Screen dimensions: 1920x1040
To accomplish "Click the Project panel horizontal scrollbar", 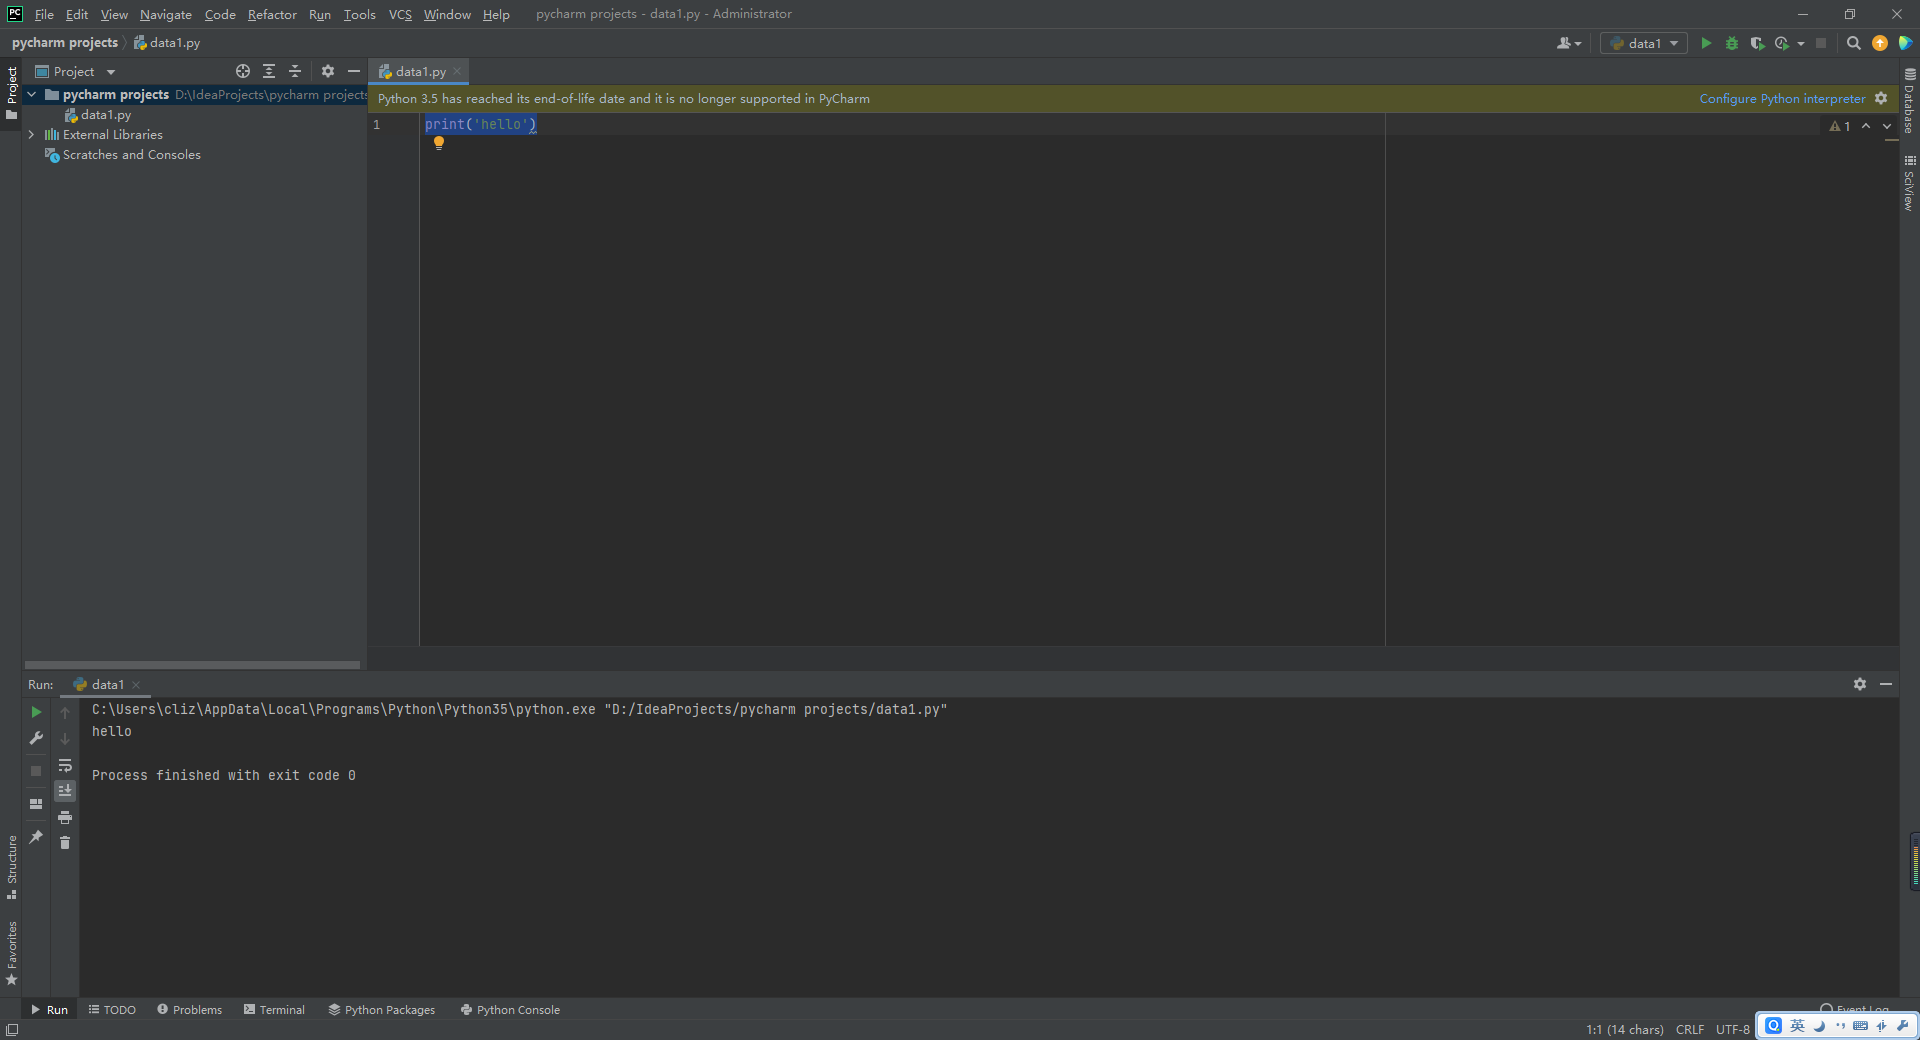I will pos(192,664).
